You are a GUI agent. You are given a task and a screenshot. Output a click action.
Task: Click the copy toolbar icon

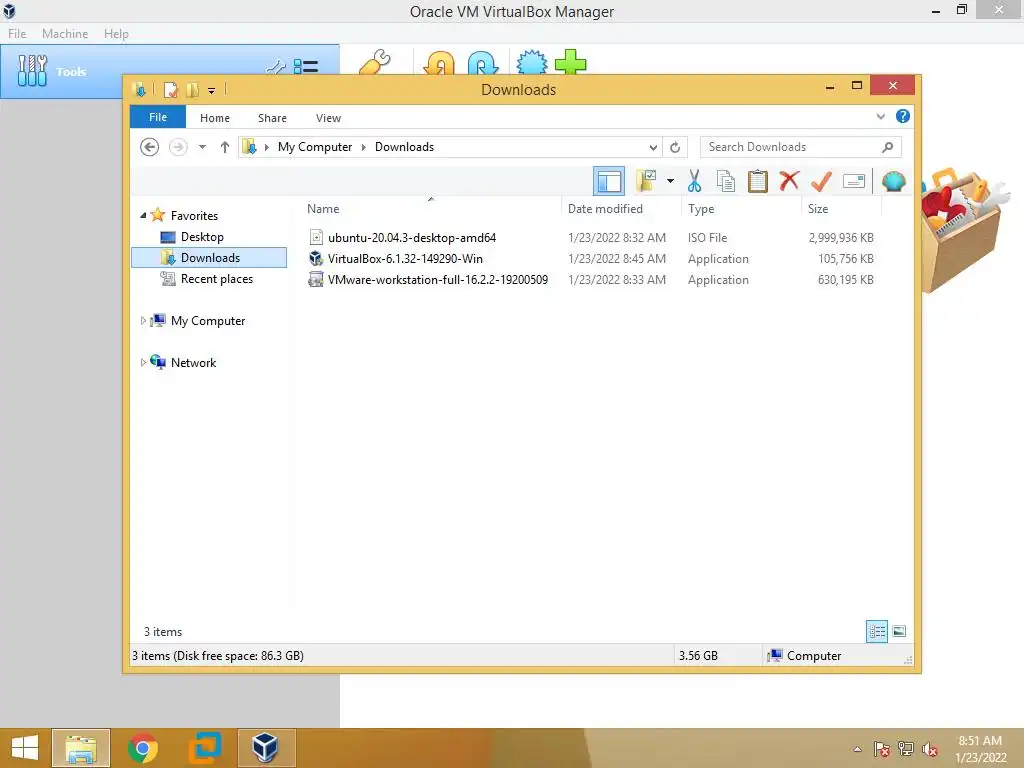[x=726, y=182]
